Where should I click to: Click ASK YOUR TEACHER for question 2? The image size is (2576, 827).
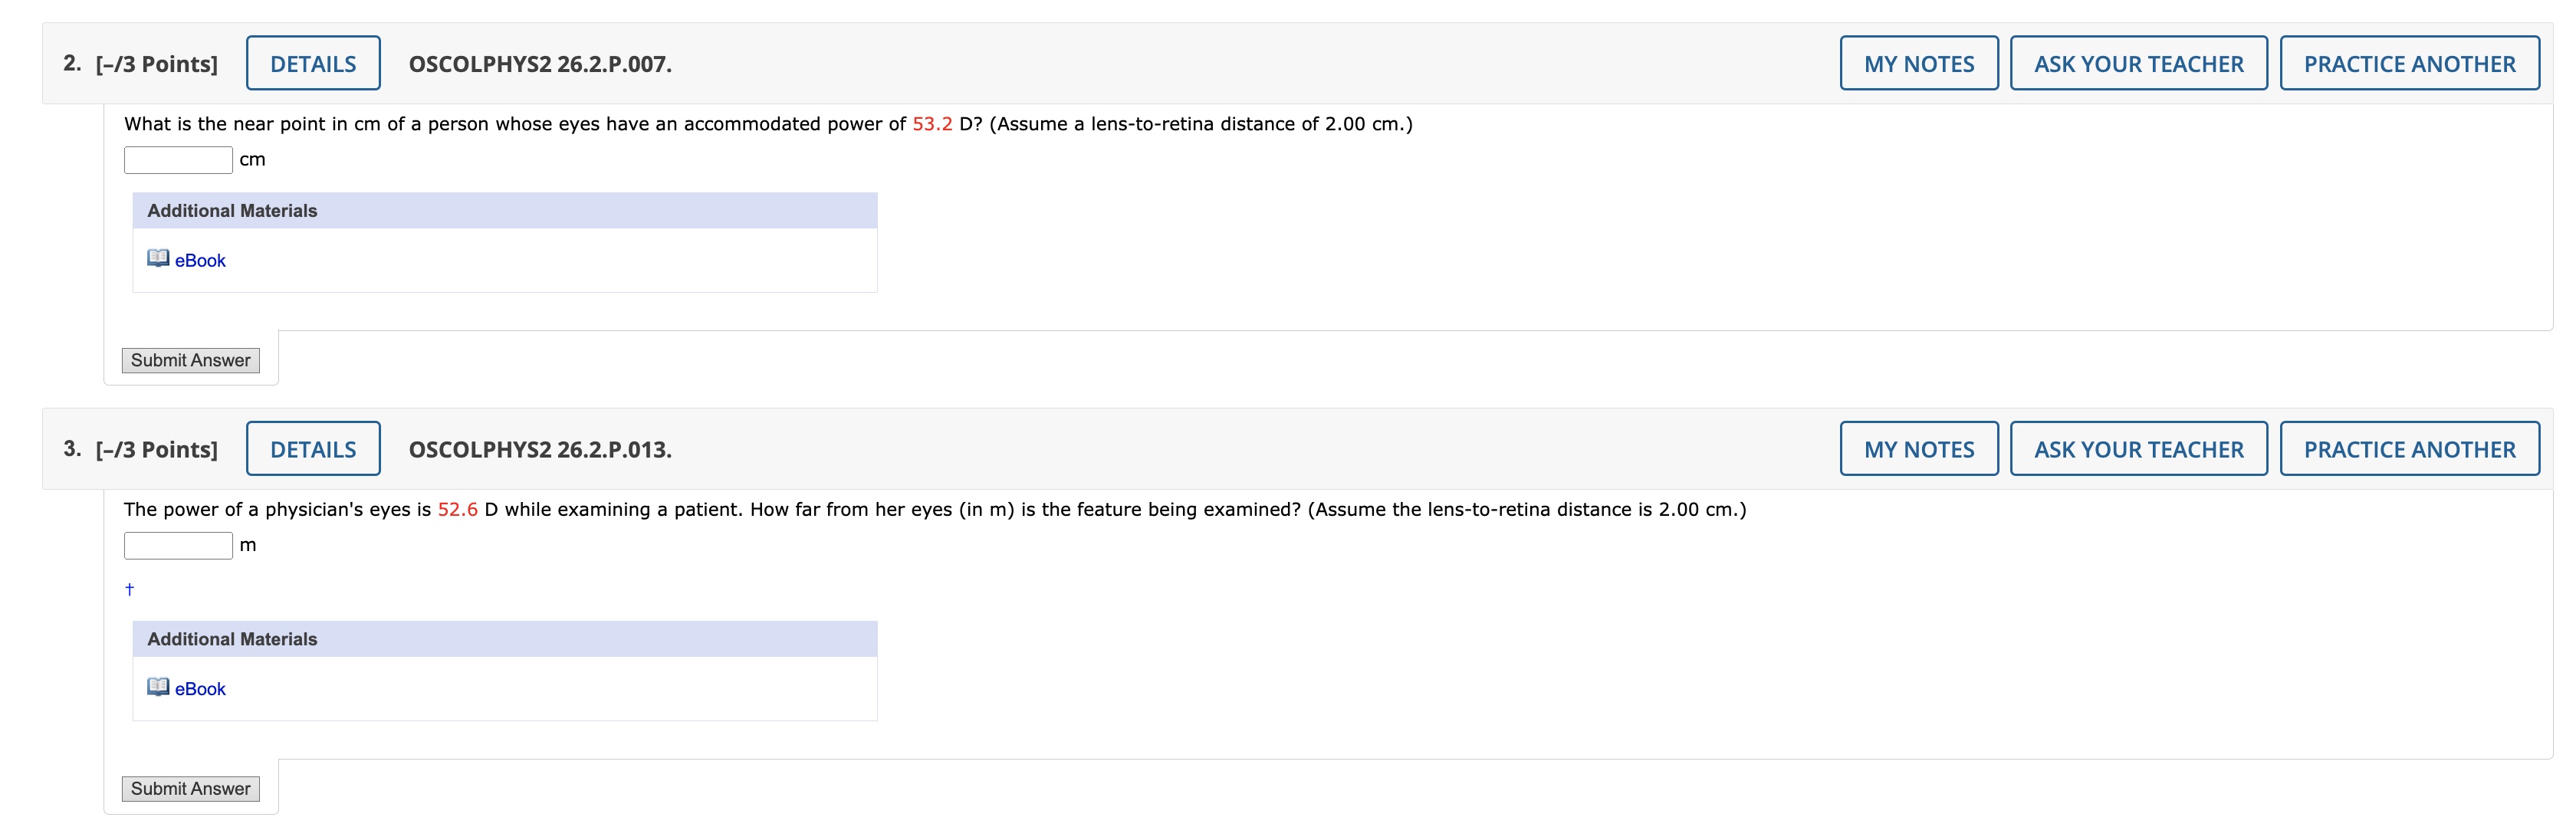point(2139,62)
